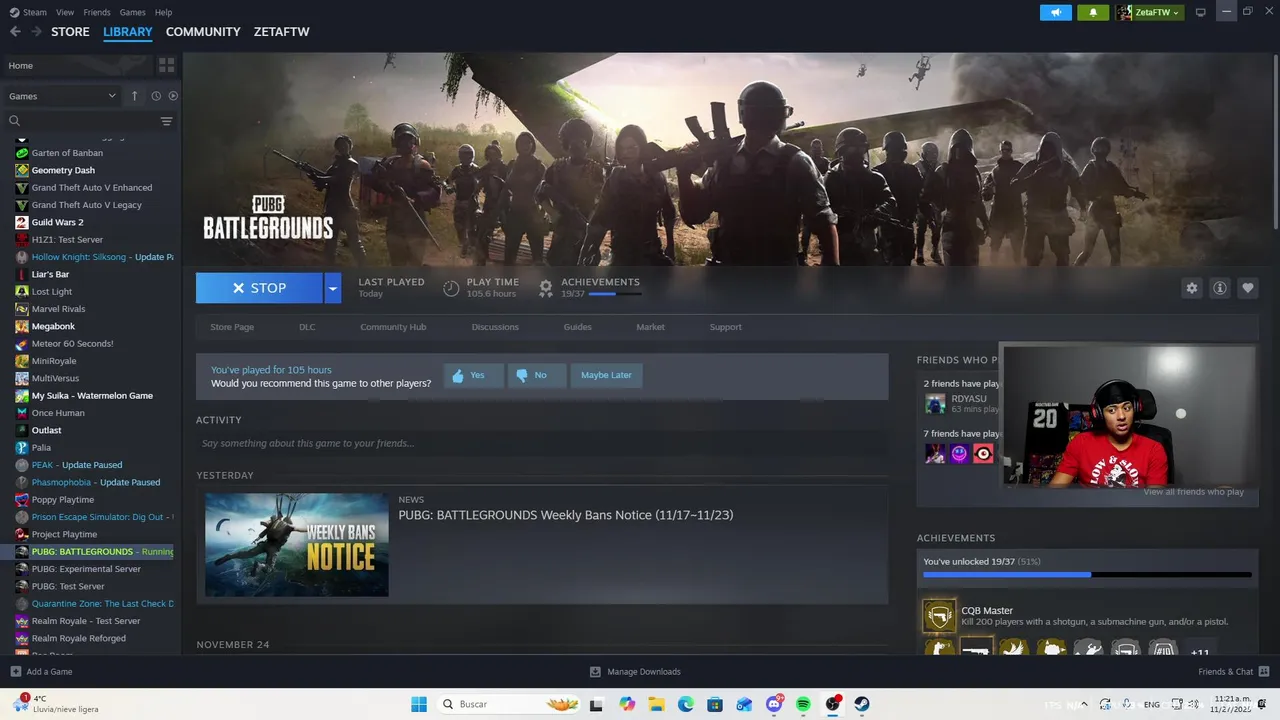Viewport: 1280px width, 720px height.
Task: Click the taskbar Buscar search box
Action: coord(510,704)
